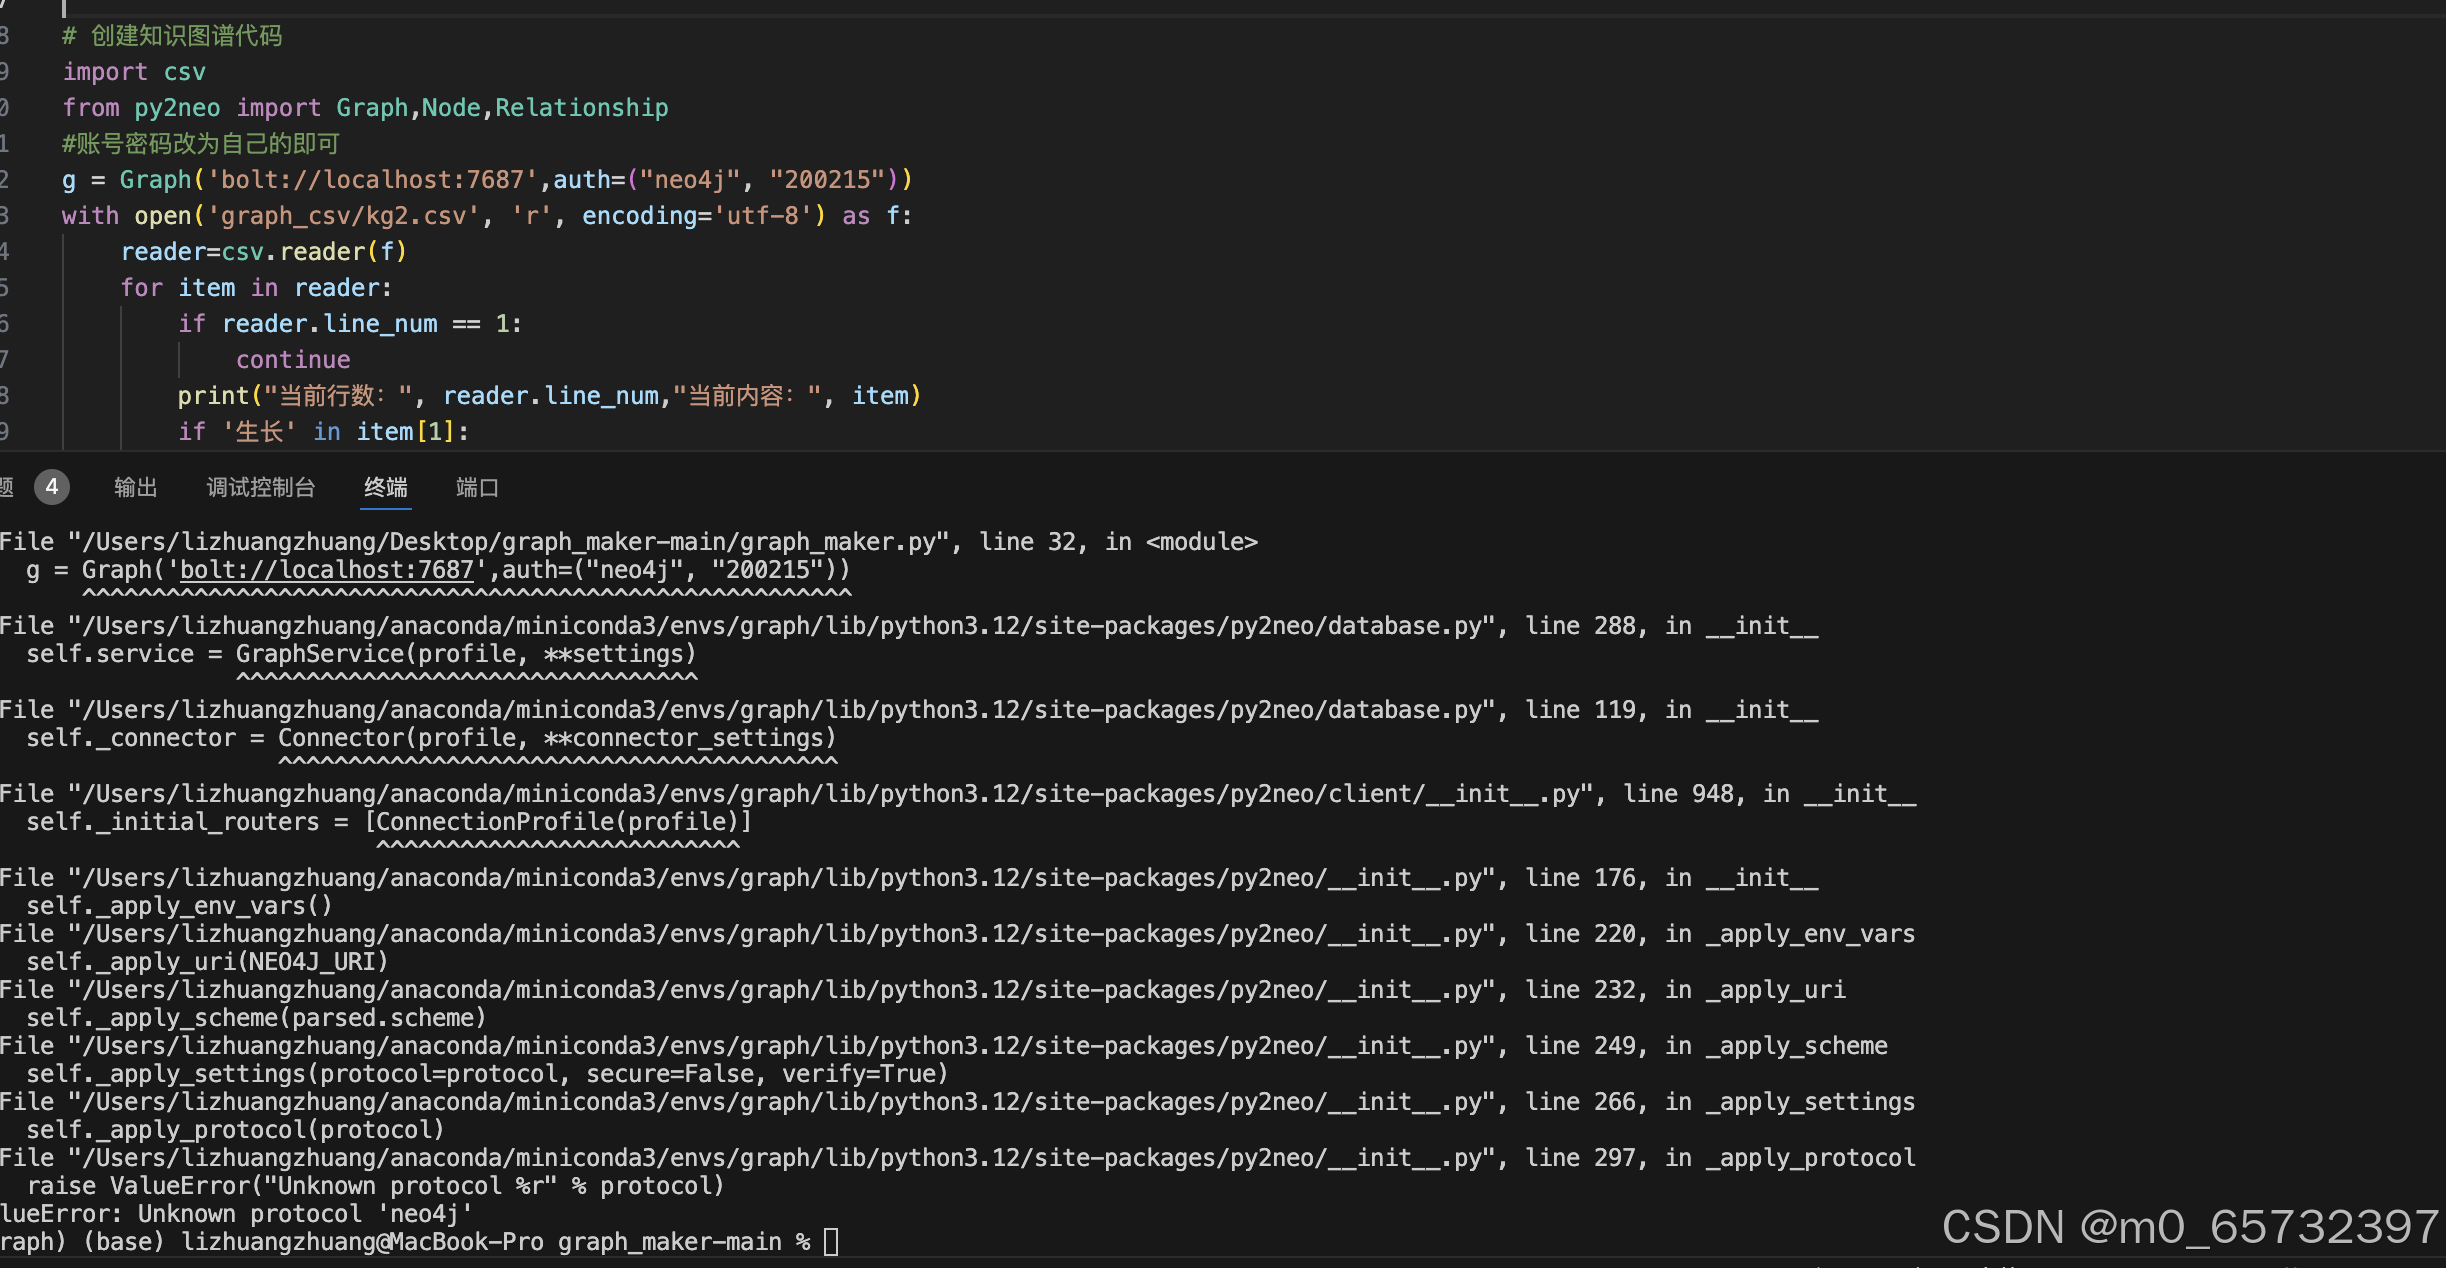This screenshot has width=2446, height=1268.
Task: Click the terminal prompt cursor after %
Action: click(x=831, y=1242)
